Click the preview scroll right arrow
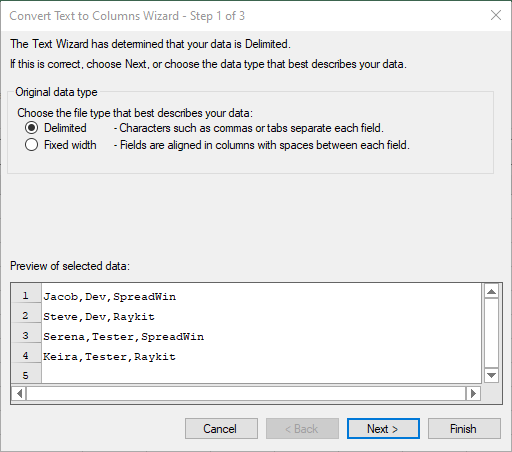512x452 pixels. [473, 394]
